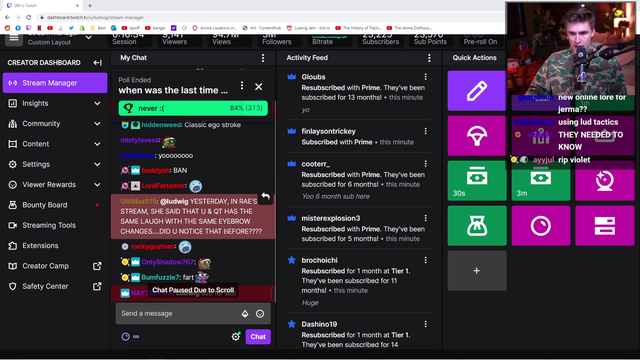The width and height of the screenshot is (640, 360).
Task: Click cooterr_ username in Activity Feed
Action: pyautogui.click(x=316, y=164)
